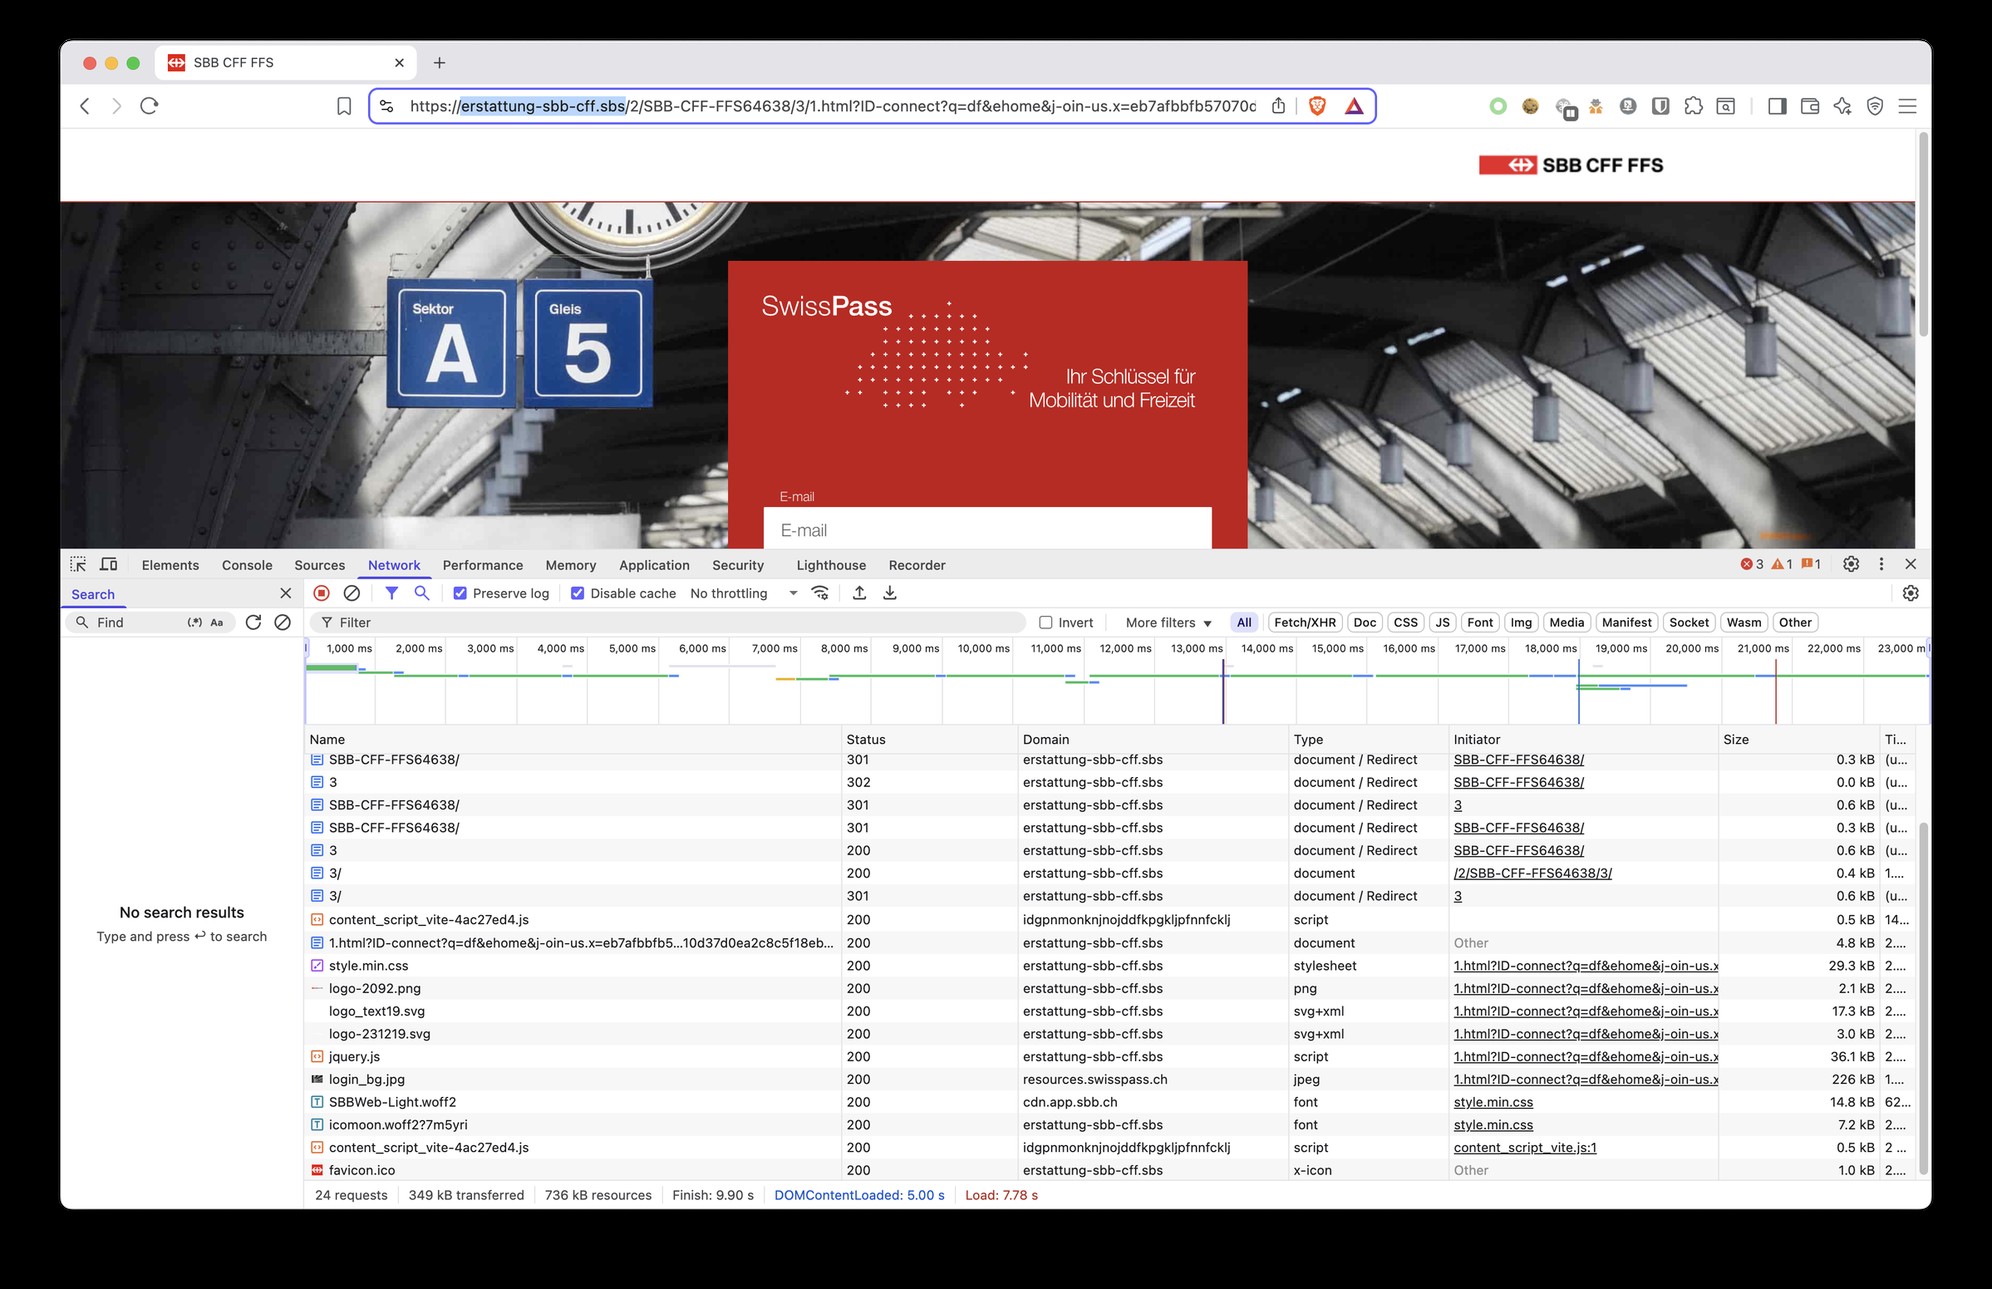
Task: Toggle the Preserve log checkbox
Action: click(x=460, y=593)
